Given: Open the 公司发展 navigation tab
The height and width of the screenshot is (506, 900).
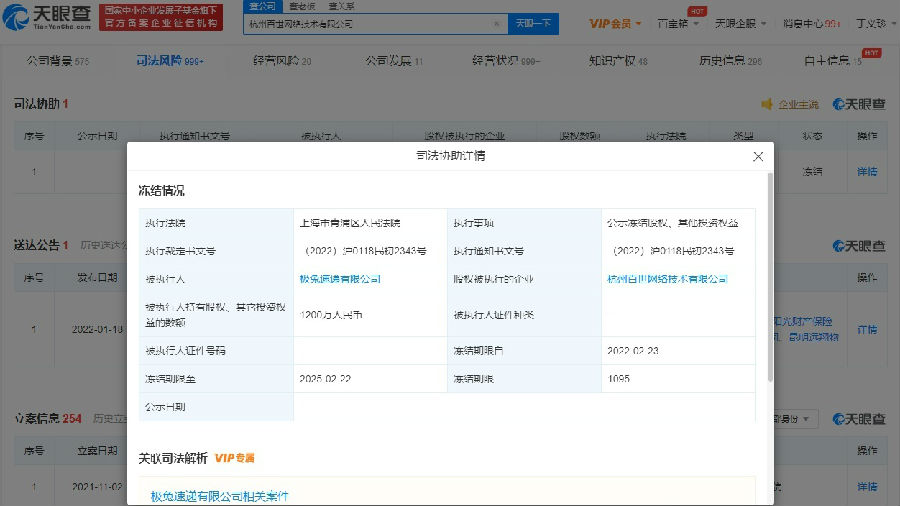Looking at the screenshot, I should coord(394,60).
